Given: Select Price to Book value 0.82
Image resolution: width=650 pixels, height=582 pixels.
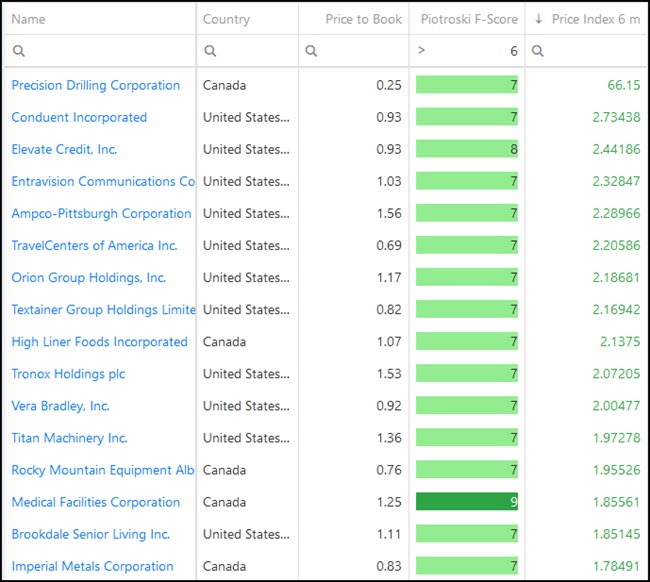Looking at the screenshot, I should [x=389, y=310].
